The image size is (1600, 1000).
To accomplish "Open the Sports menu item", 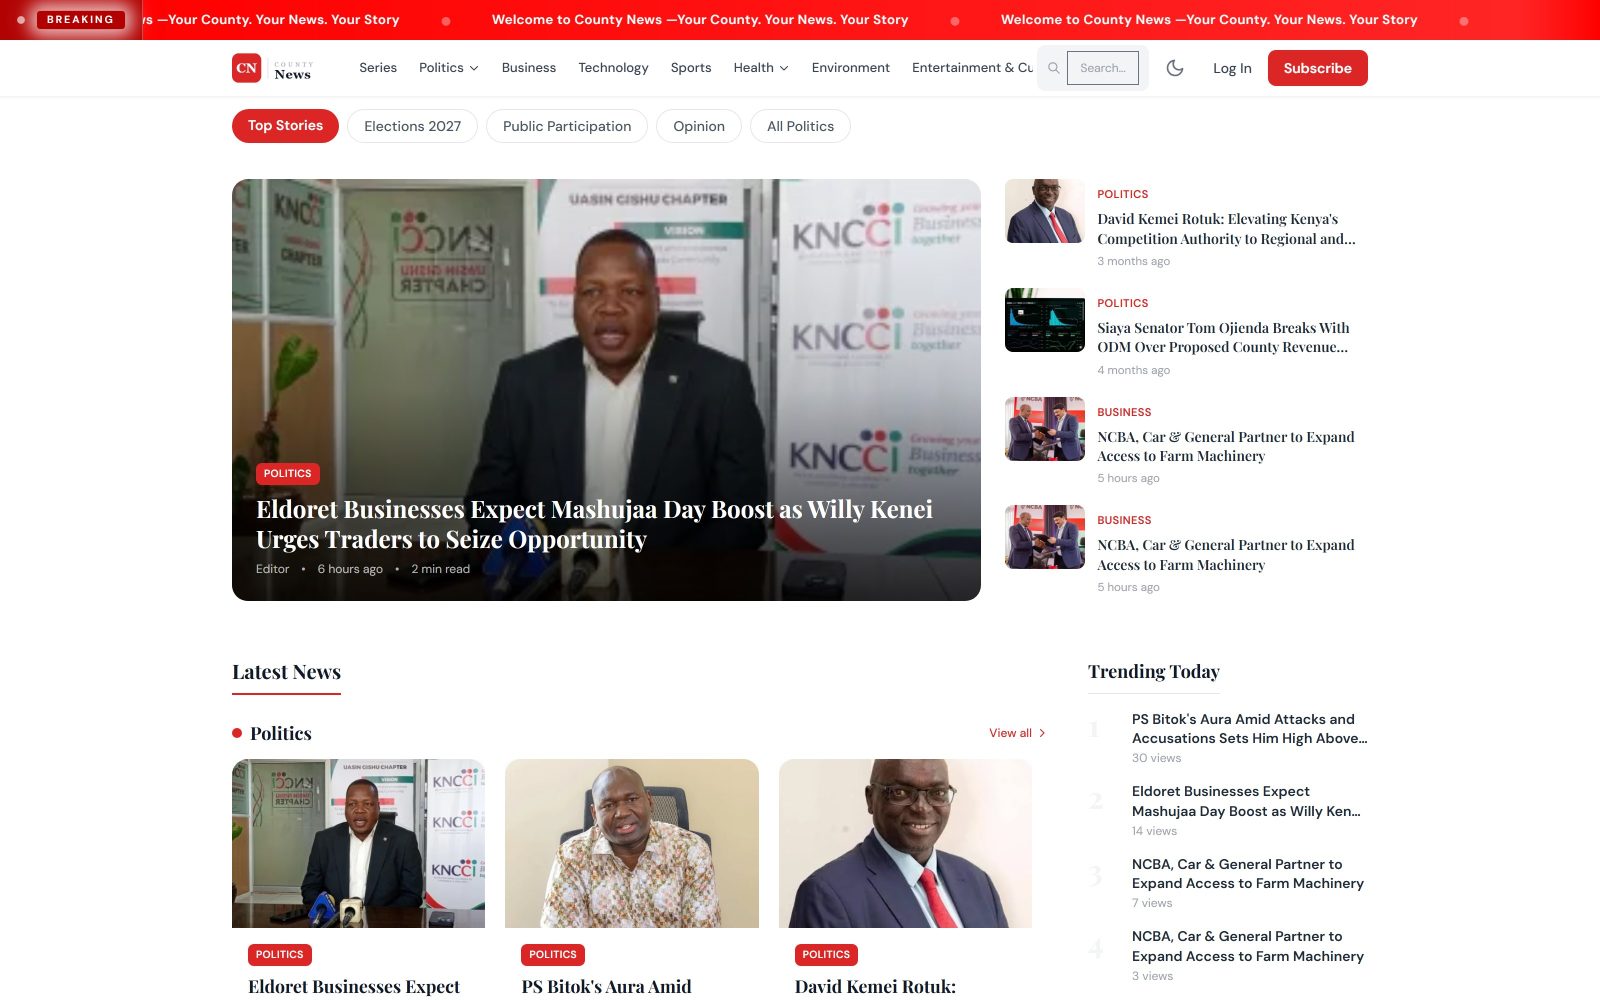I will point(691,68).
